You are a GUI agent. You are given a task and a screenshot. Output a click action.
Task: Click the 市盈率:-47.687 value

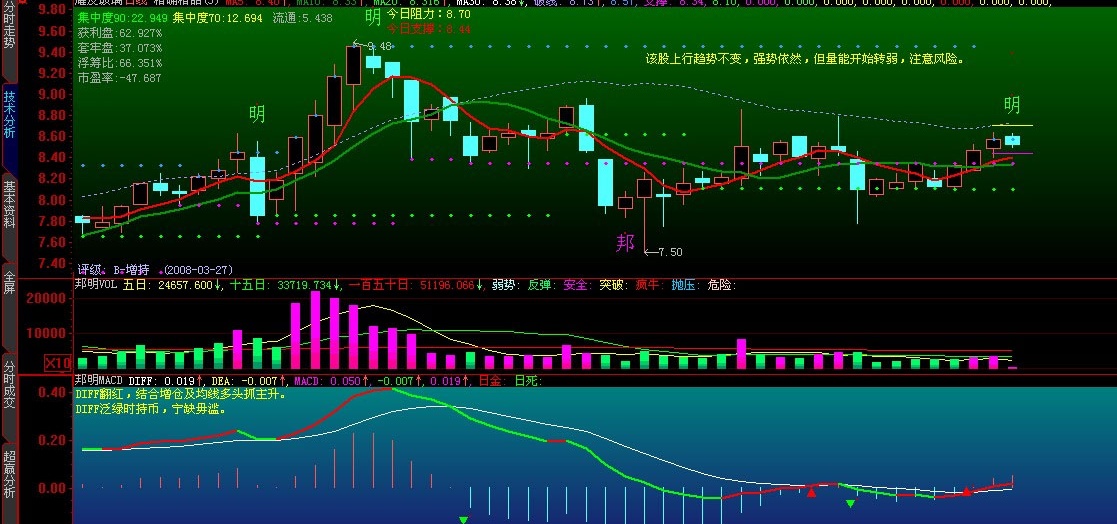[120, 78]
